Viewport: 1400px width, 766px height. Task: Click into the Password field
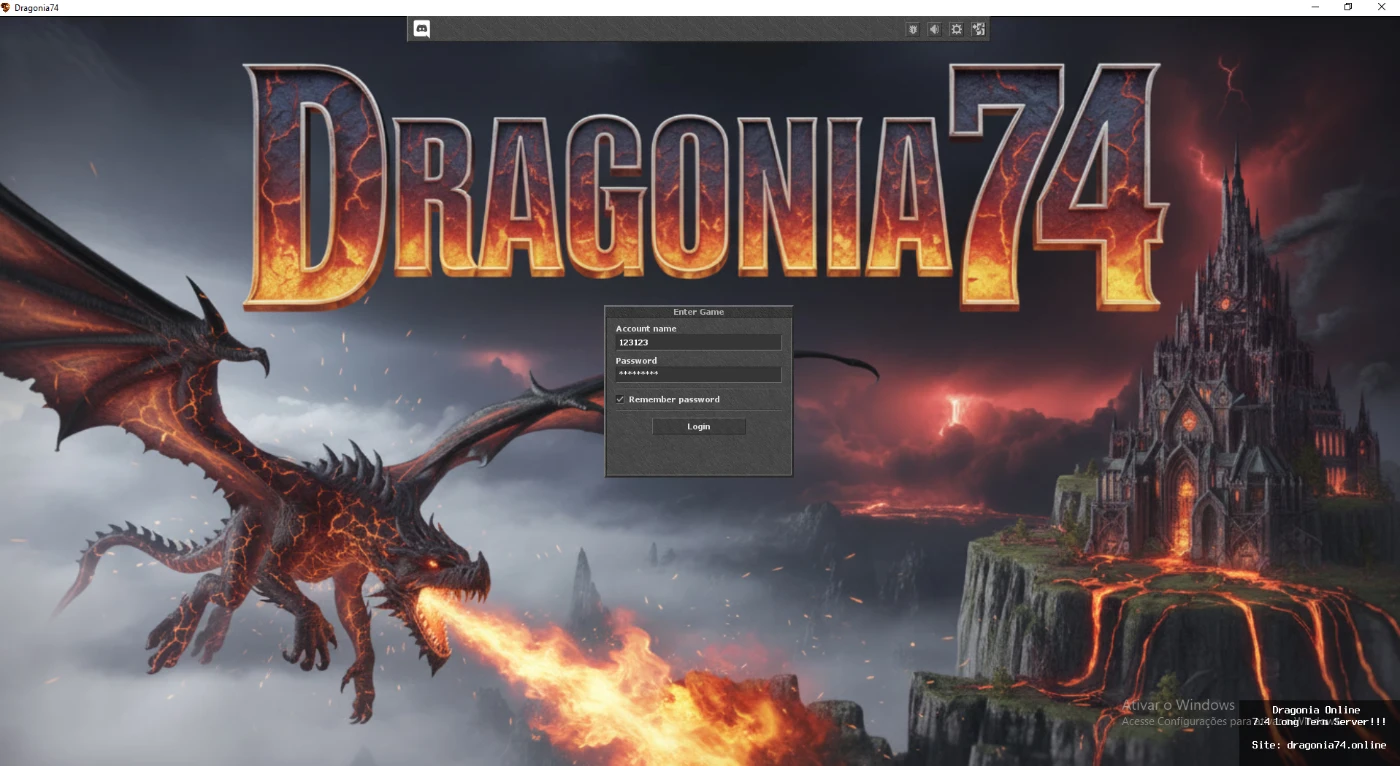698,374
